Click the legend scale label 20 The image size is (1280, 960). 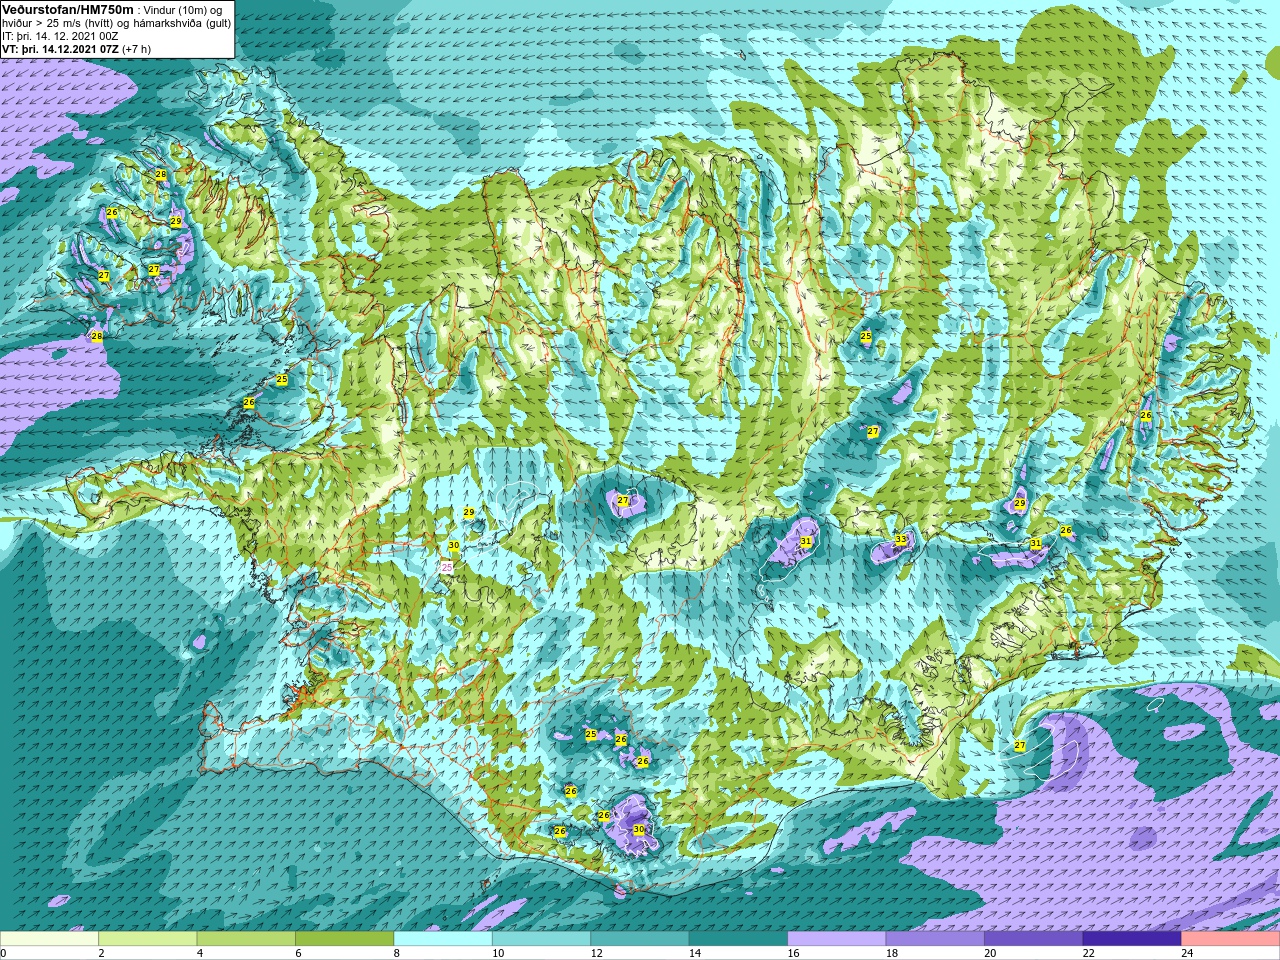click(x=991, y=953)
